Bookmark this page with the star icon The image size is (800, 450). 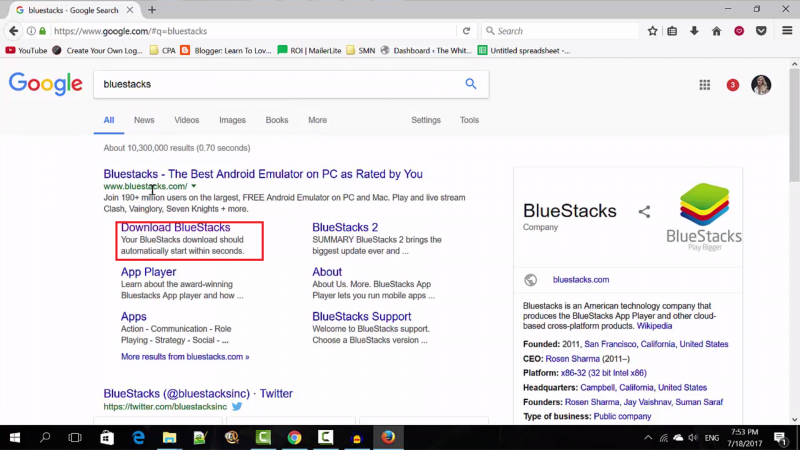coord(652,31)
